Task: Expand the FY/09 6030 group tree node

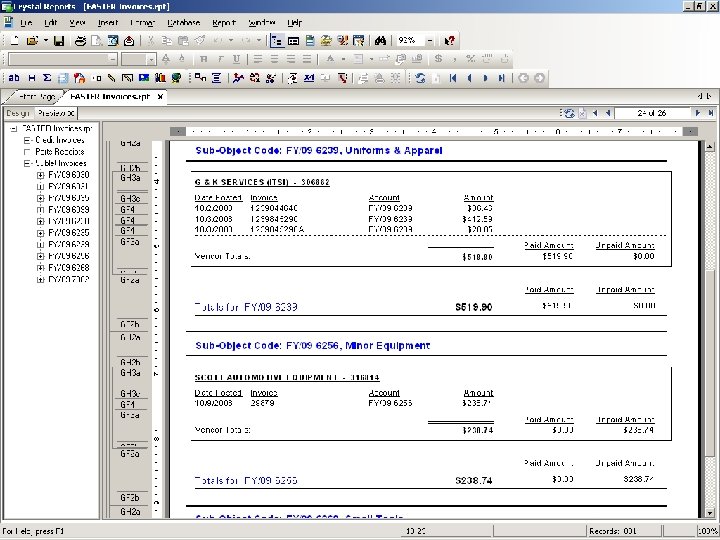Action: click(x=40, y=175)
